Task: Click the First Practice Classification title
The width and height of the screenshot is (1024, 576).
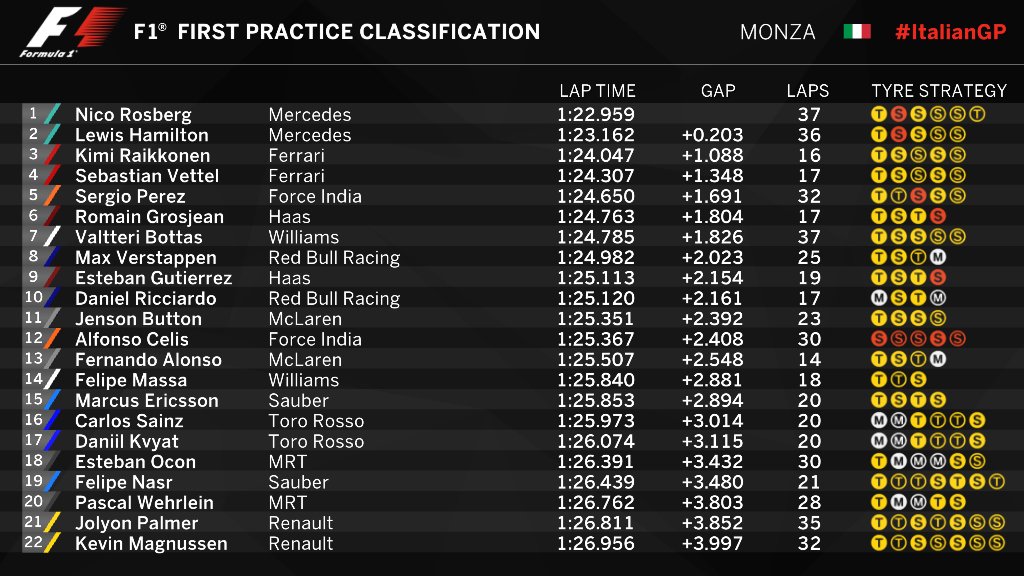Action: [337, 32]
